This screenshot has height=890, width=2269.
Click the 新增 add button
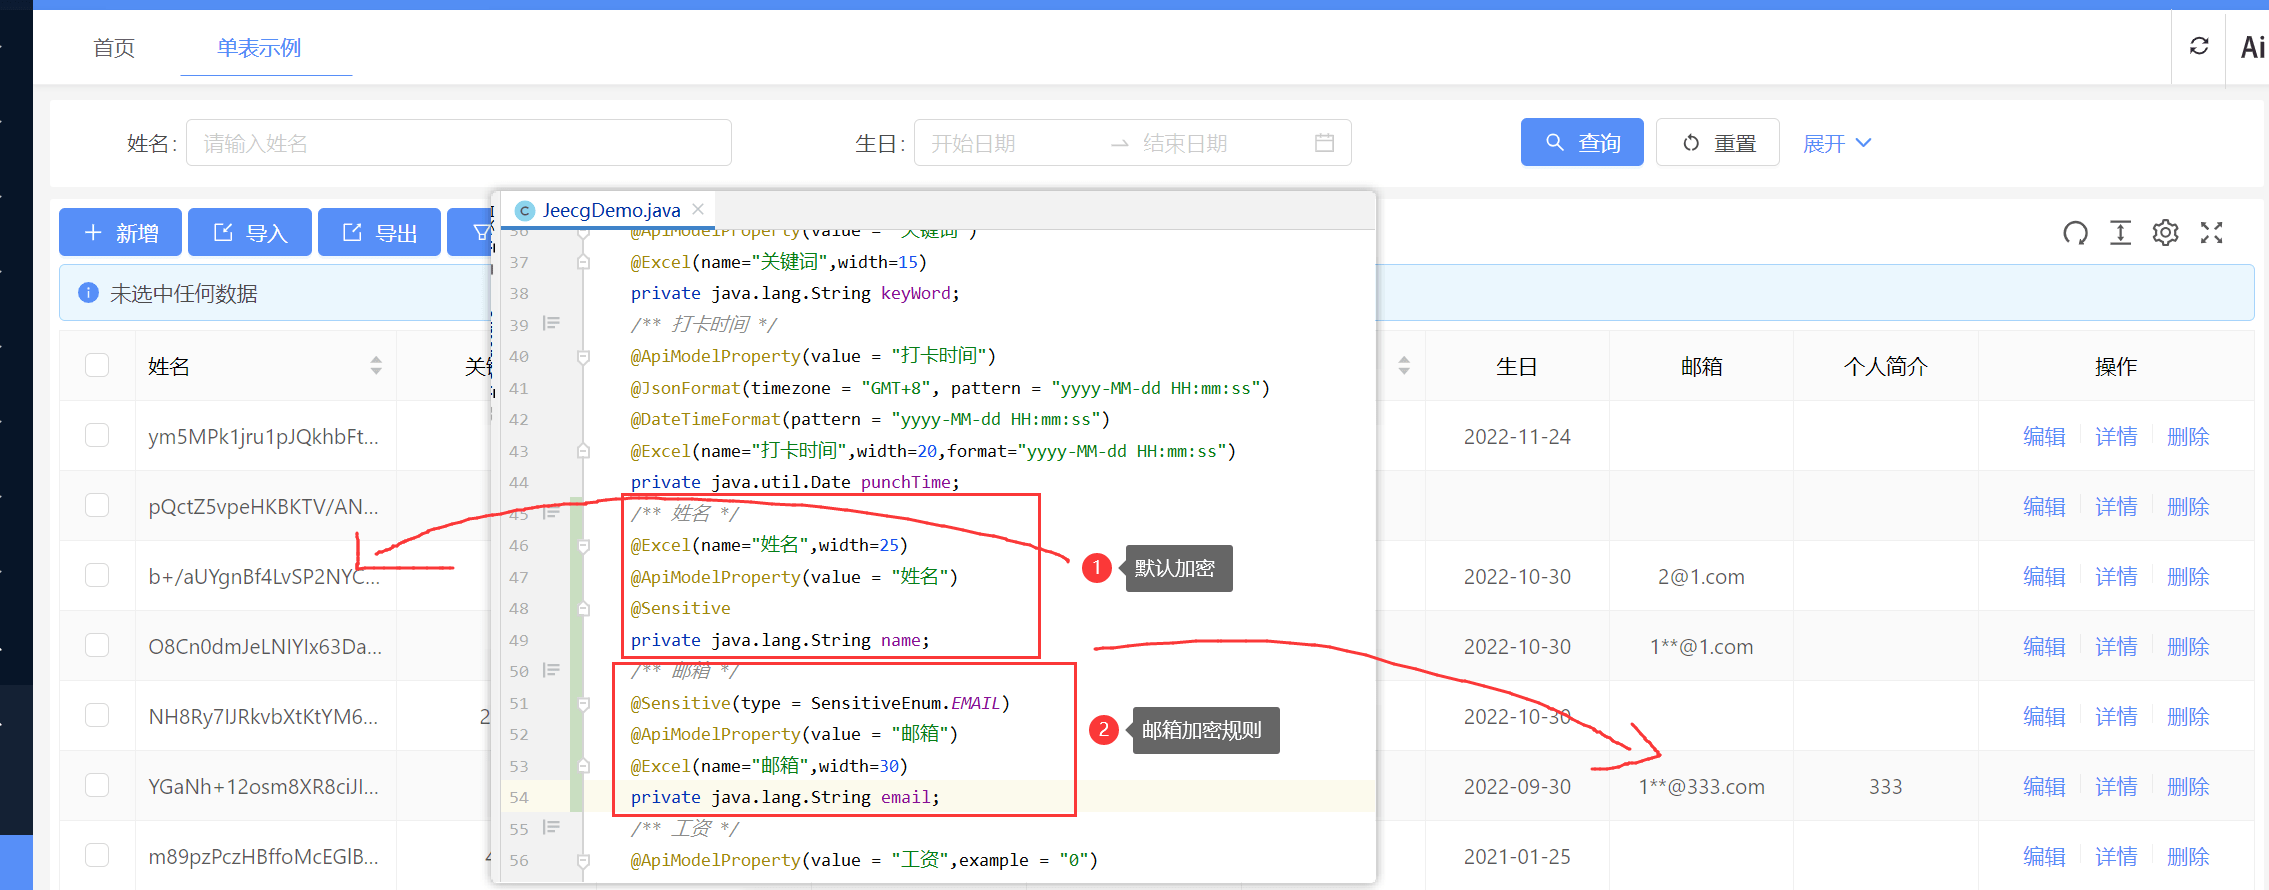pos(121,233)
